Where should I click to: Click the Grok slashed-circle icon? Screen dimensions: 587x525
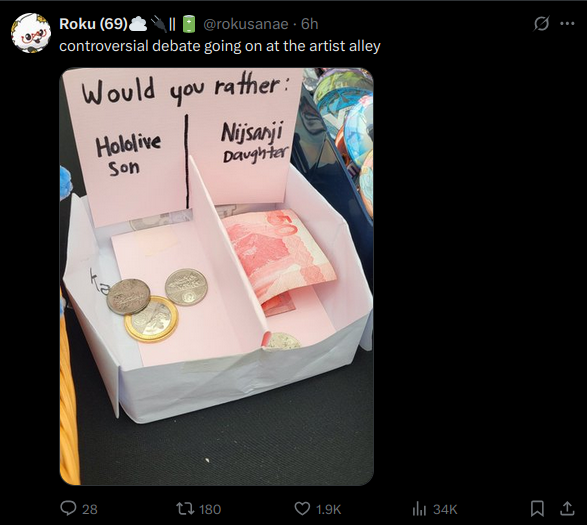click(x=541, y=24)
